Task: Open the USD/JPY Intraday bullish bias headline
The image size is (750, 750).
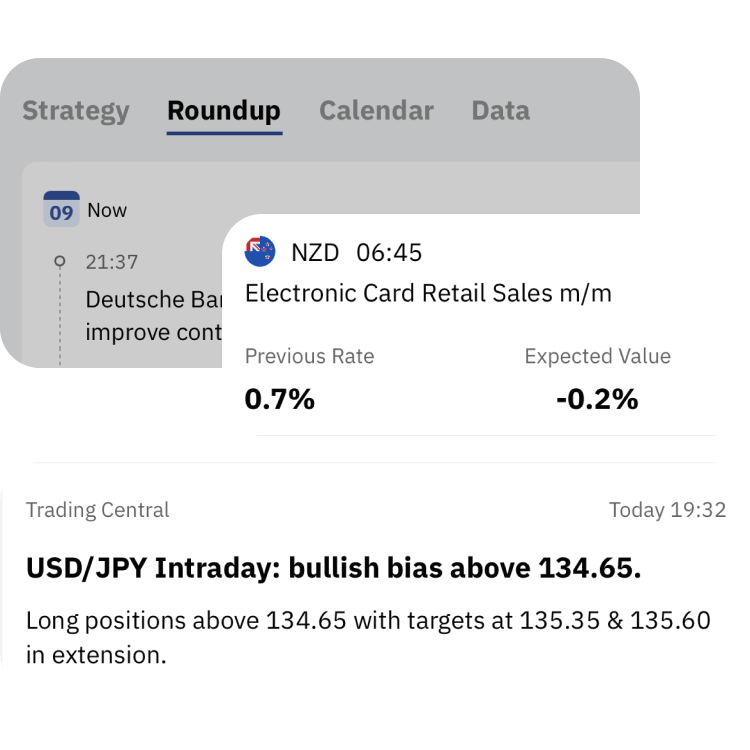Action: [x=333, y=568]
